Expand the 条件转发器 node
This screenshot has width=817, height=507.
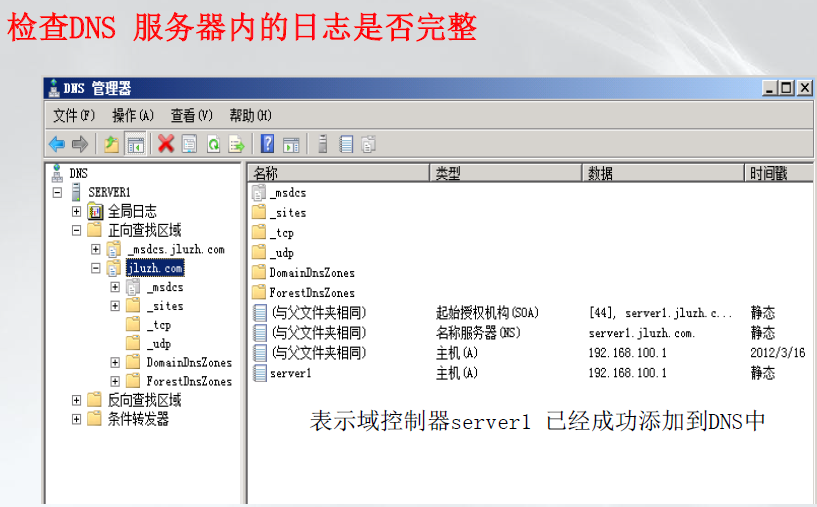(77, 419)
